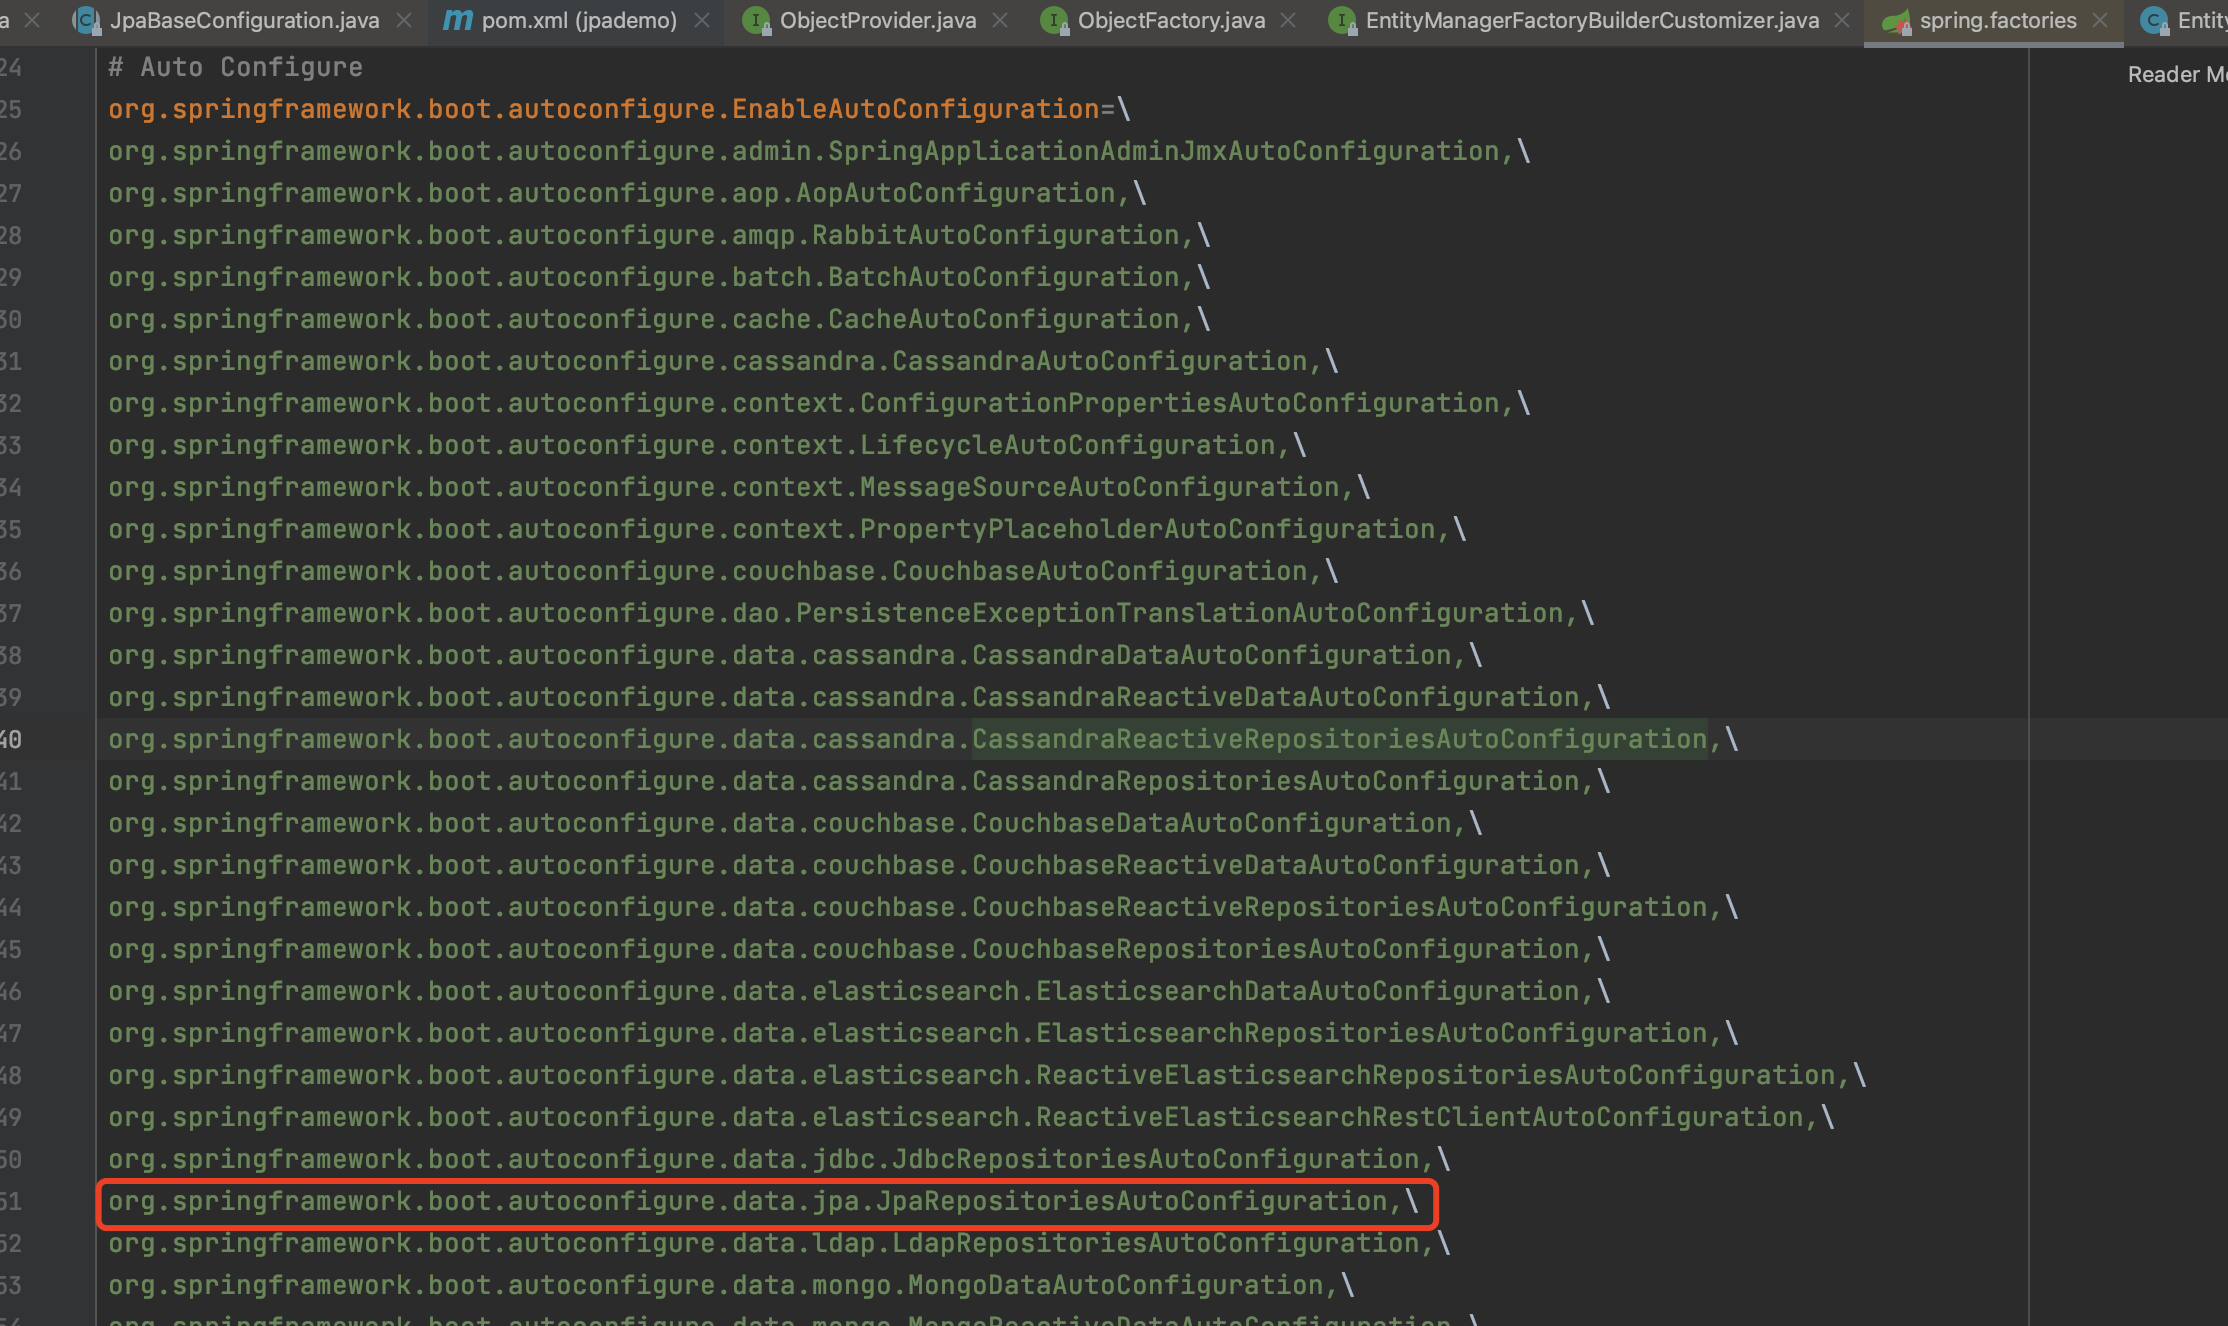Click the cassandra.CassandraAutoConfiguration line
The image size is (2228, 1326).
tap(723, 361)
